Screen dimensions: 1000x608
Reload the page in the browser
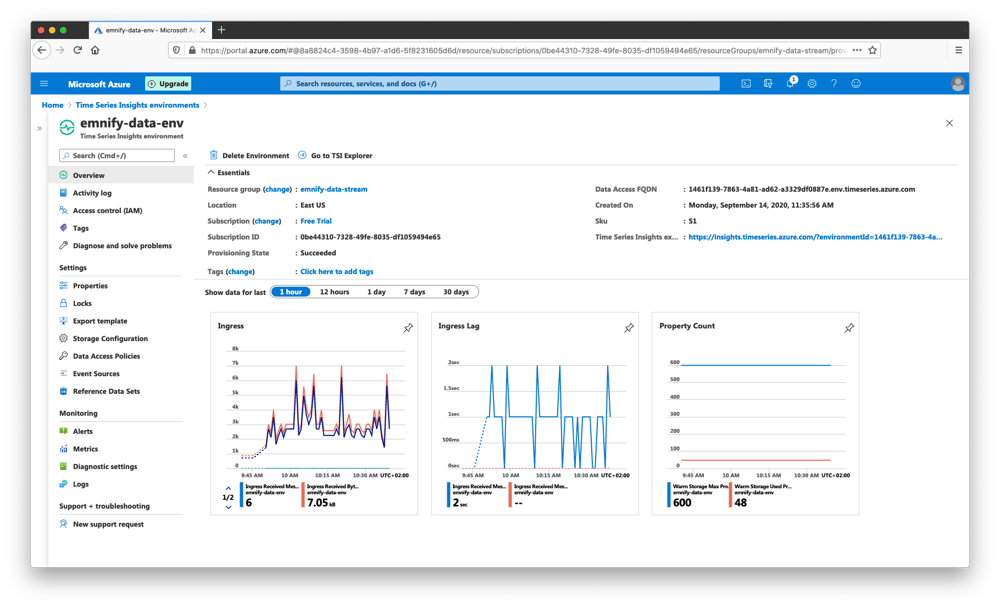click(77, 50)
